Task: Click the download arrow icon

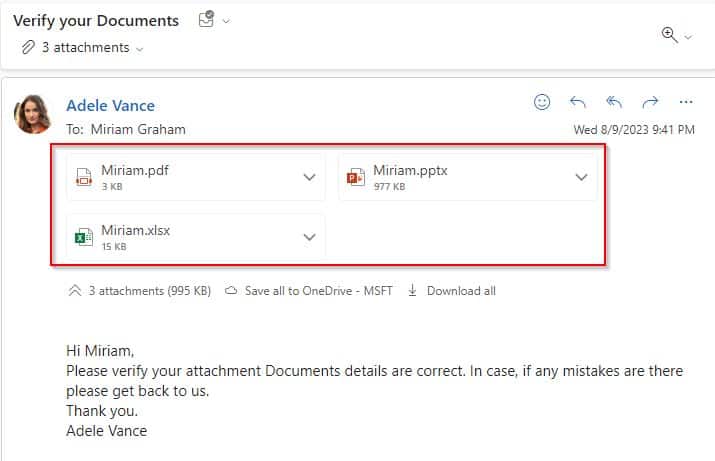Action: (412, 290)
